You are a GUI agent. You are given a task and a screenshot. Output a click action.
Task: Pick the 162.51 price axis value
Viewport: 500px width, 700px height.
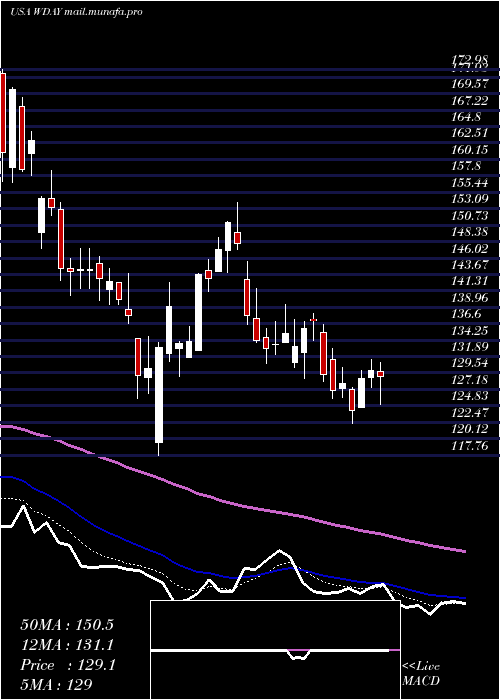tap(470, 133)
